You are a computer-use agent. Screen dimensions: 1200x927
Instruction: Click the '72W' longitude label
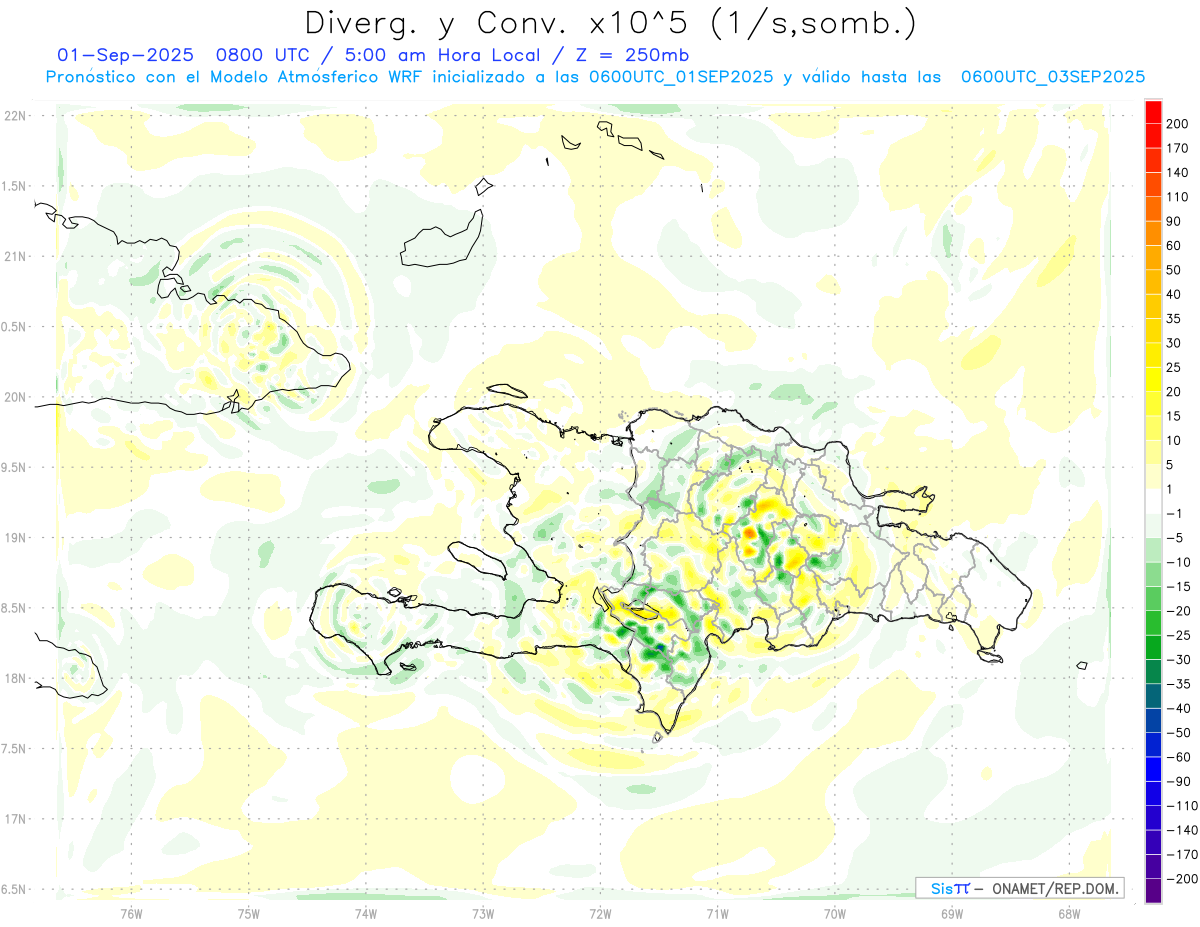(x=600, y=913)
